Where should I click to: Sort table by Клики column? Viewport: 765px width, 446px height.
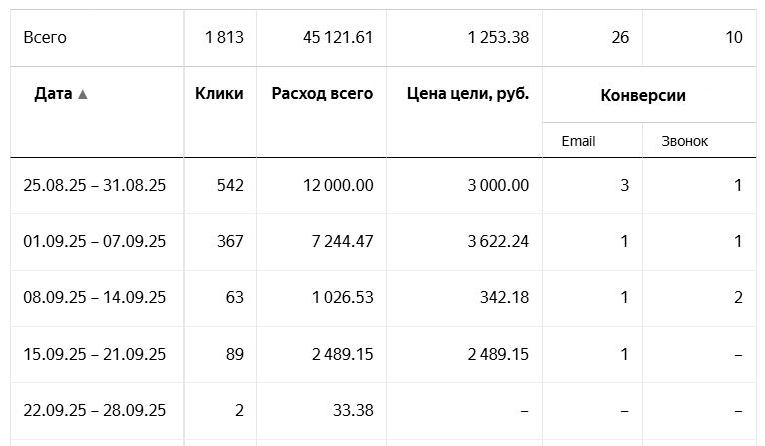pyautogui.click(x=219, y=94)
